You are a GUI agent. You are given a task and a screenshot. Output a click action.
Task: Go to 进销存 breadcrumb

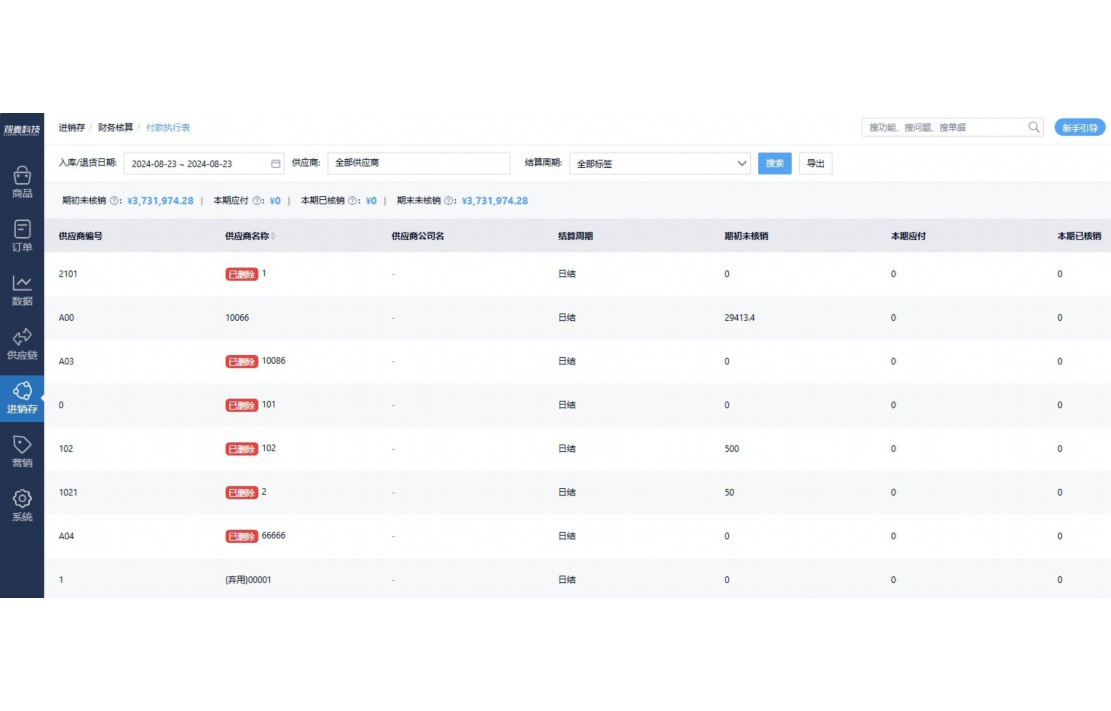[72, 128]
